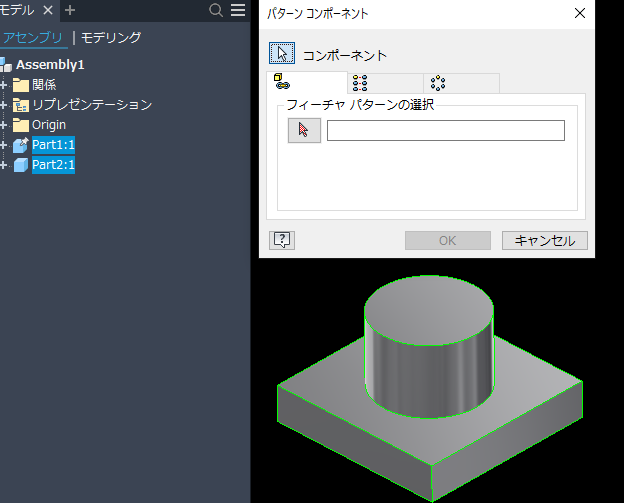Screen dimensions: 624x503
Task: Select the モデリング view tab
Action: pos(111,37)
